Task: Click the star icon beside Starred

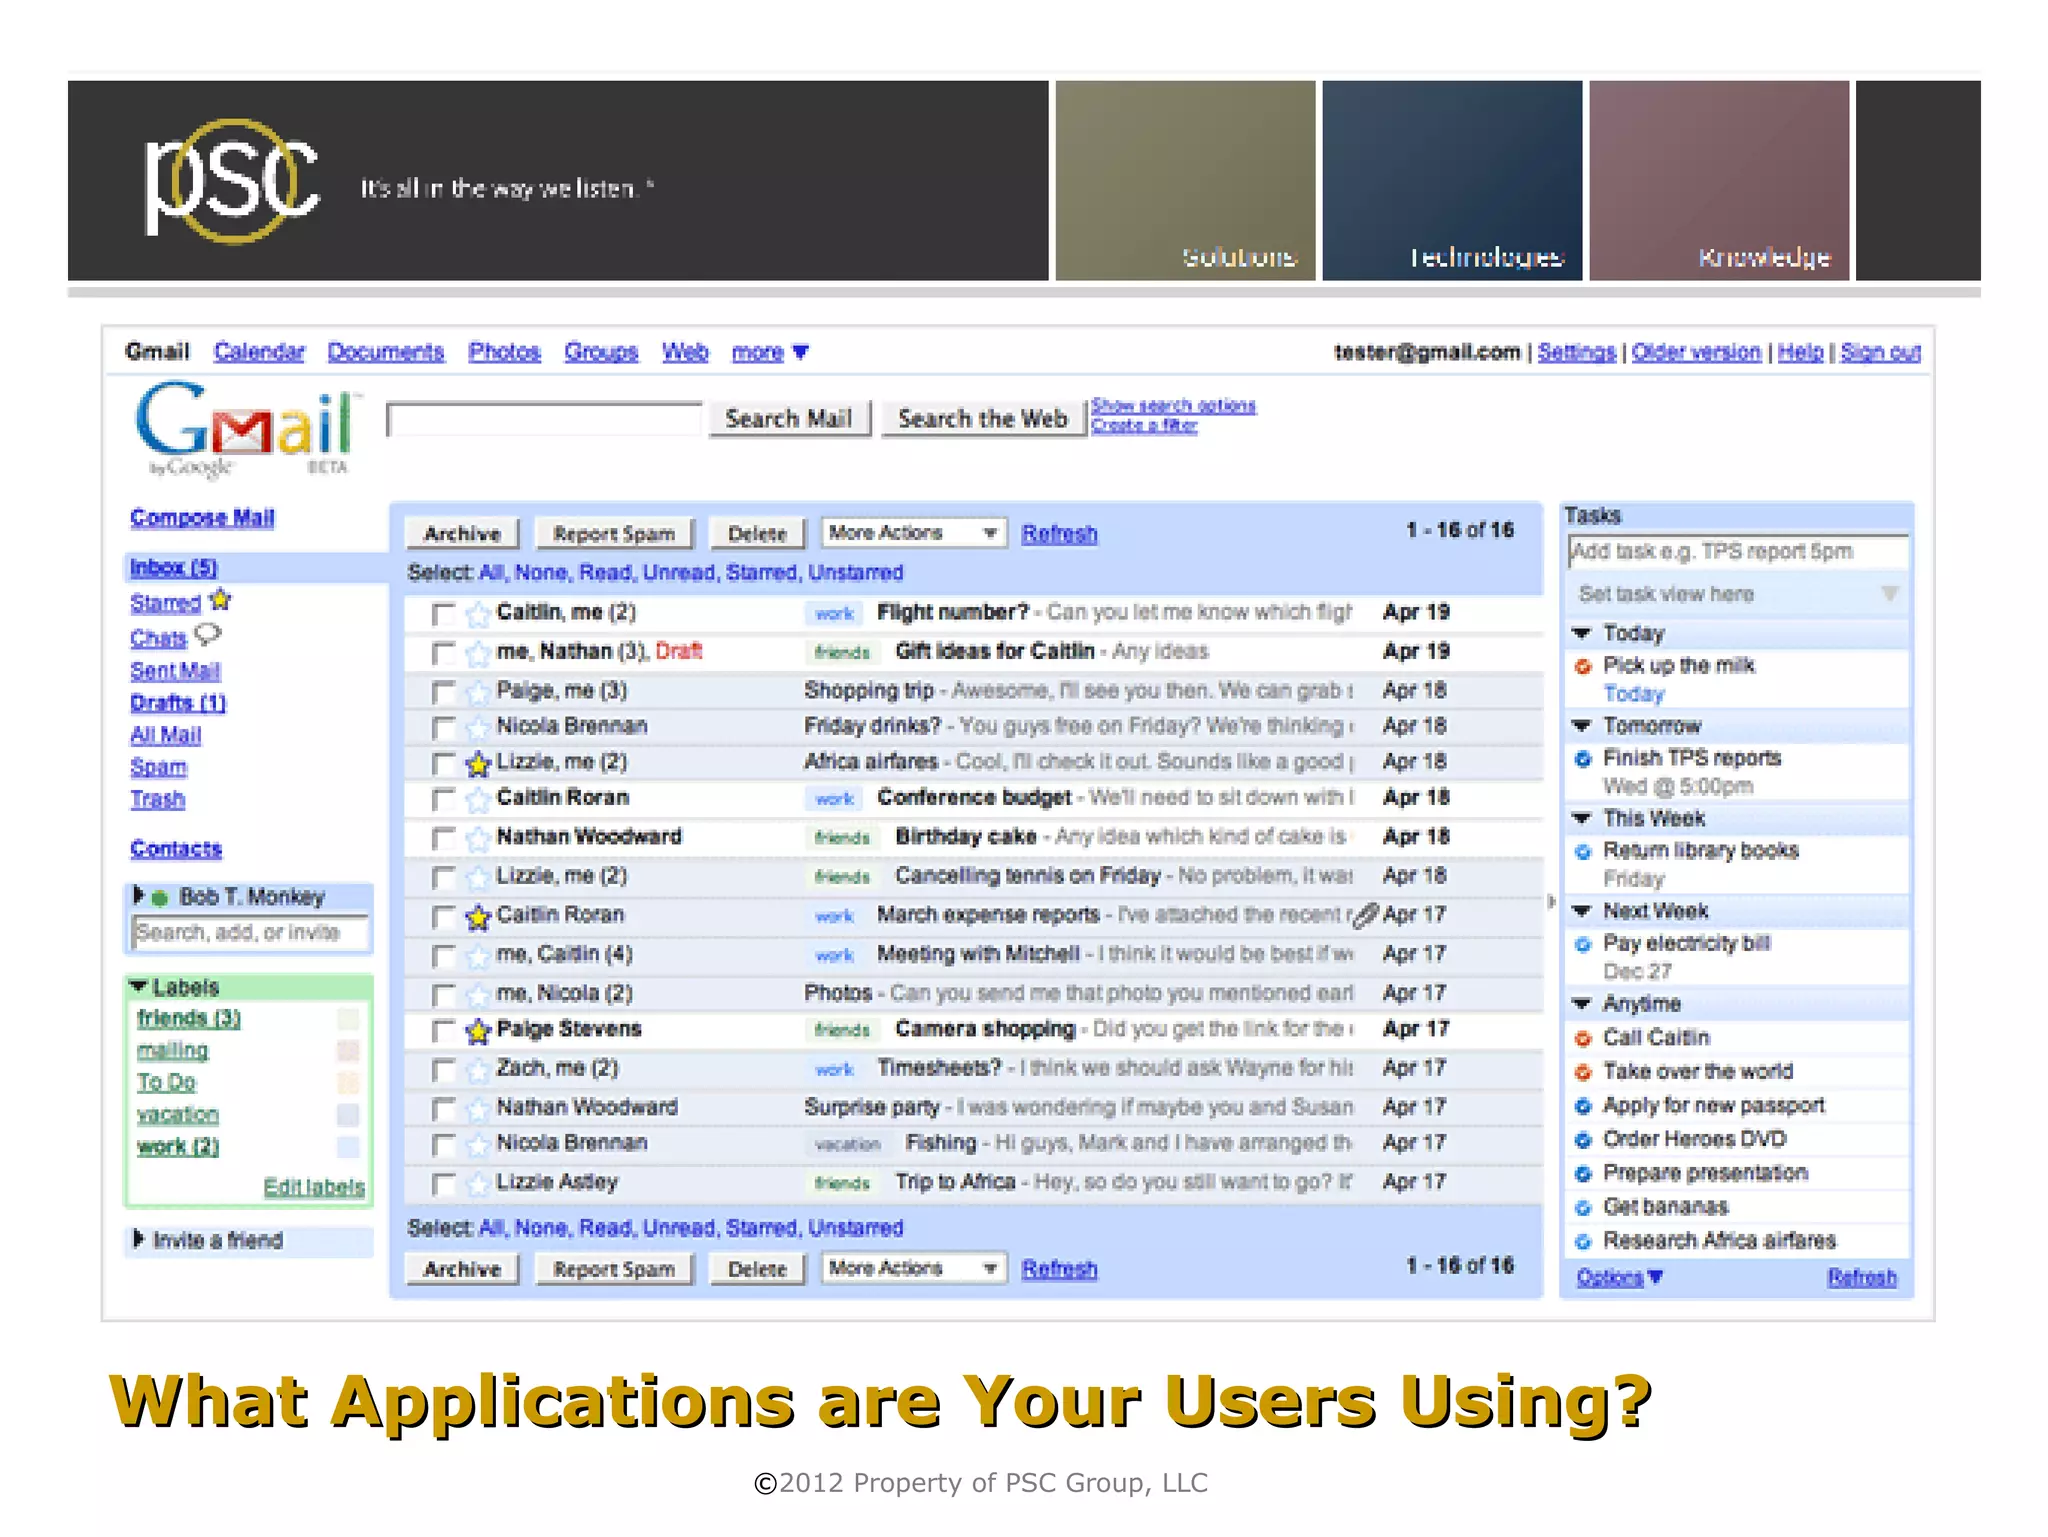Action: (220, 600)
